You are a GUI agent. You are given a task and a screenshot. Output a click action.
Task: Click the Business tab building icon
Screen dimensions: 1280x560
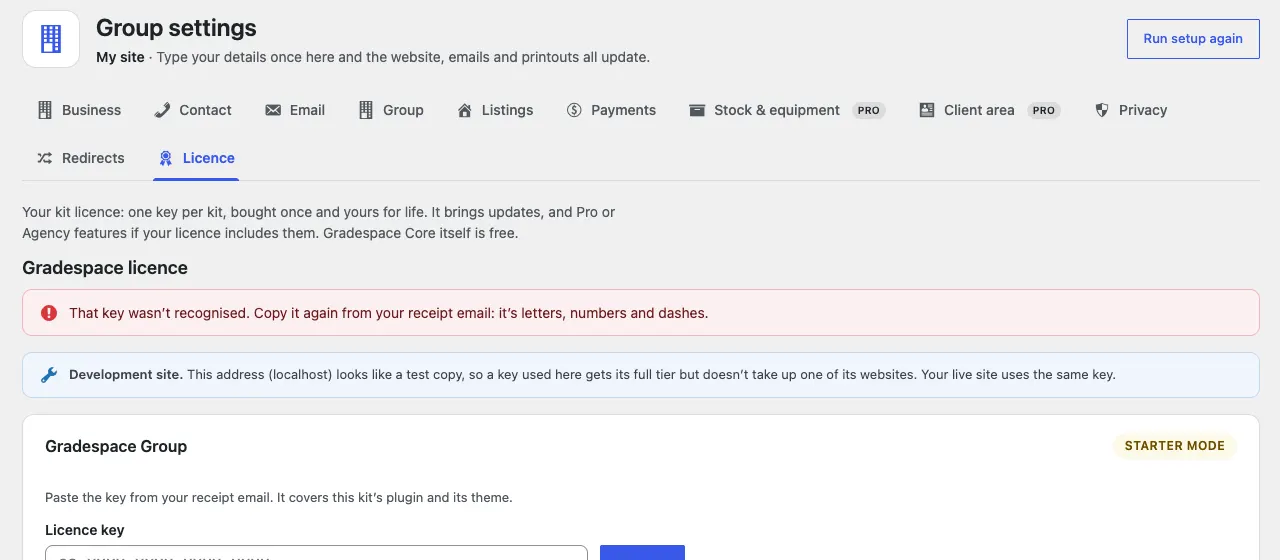pos(45,110)
